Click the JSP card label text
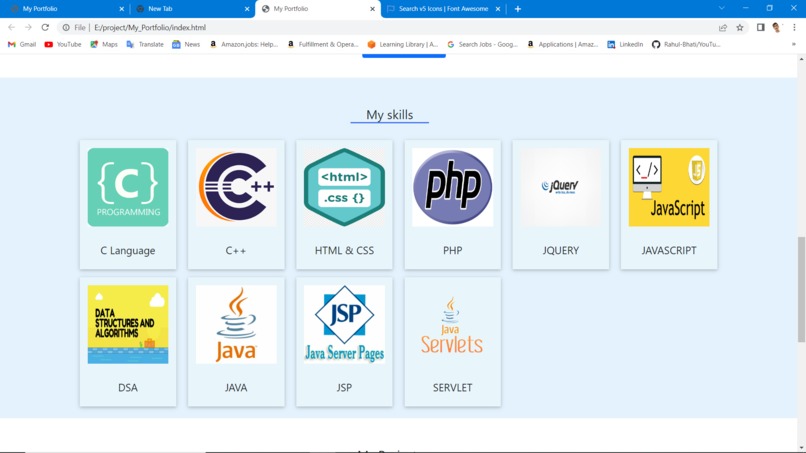806x453 pixels. [344, 388]
